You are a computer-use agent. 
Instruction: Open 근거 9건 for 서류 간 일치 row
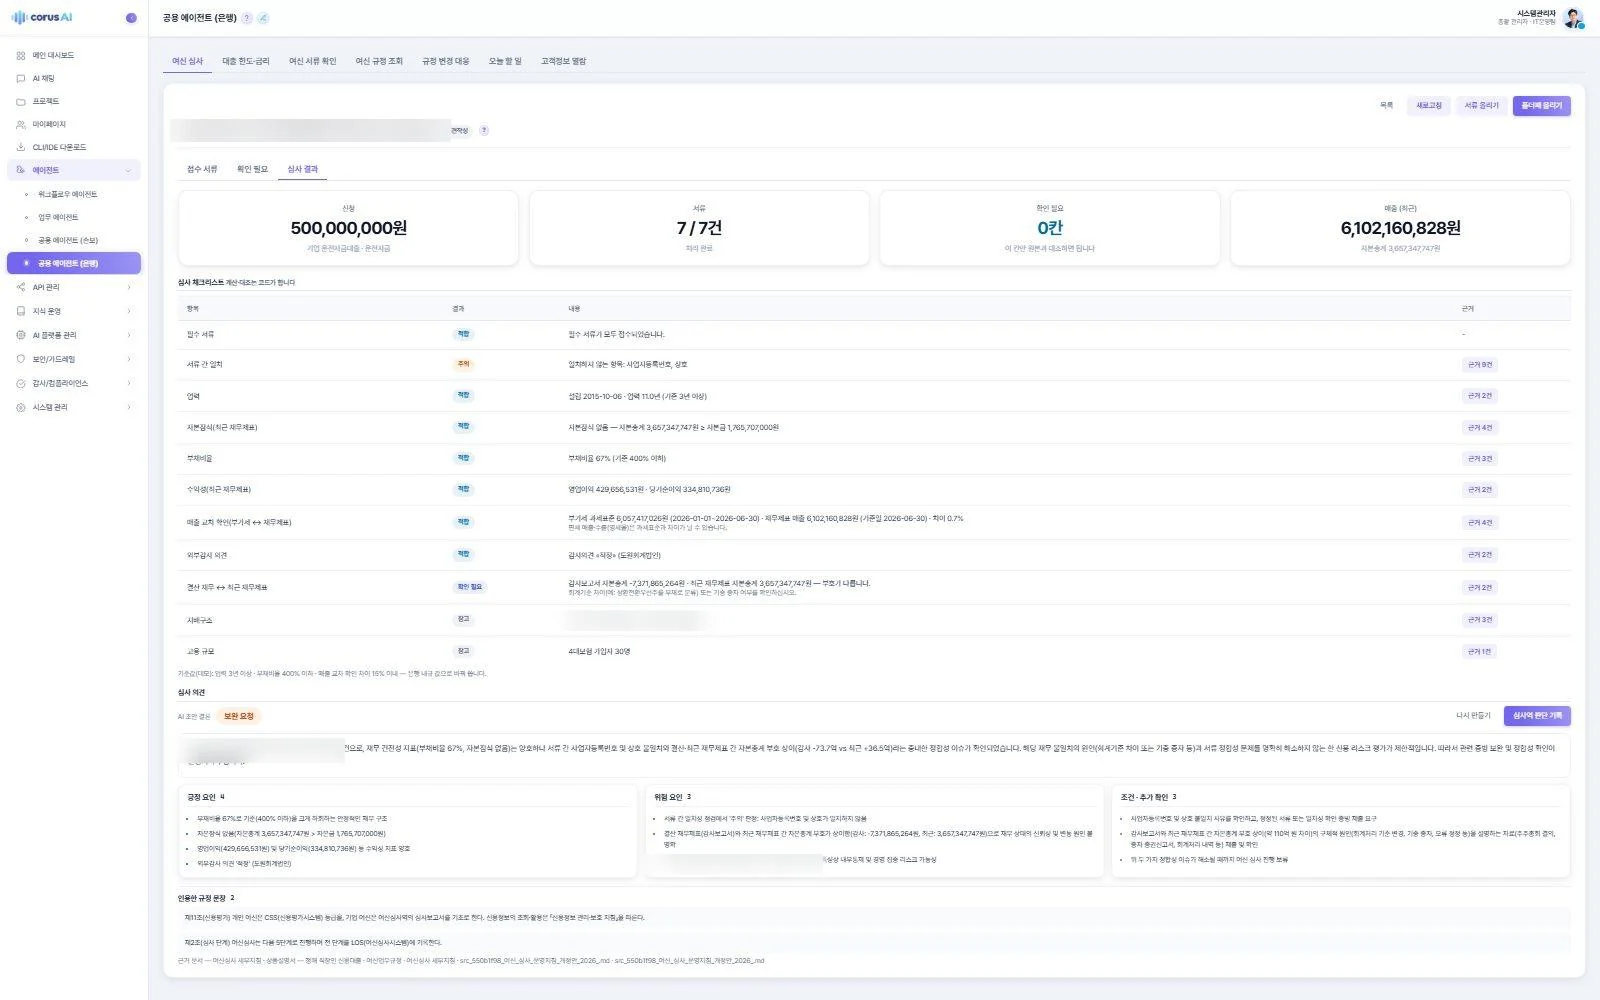(1480, 365)
